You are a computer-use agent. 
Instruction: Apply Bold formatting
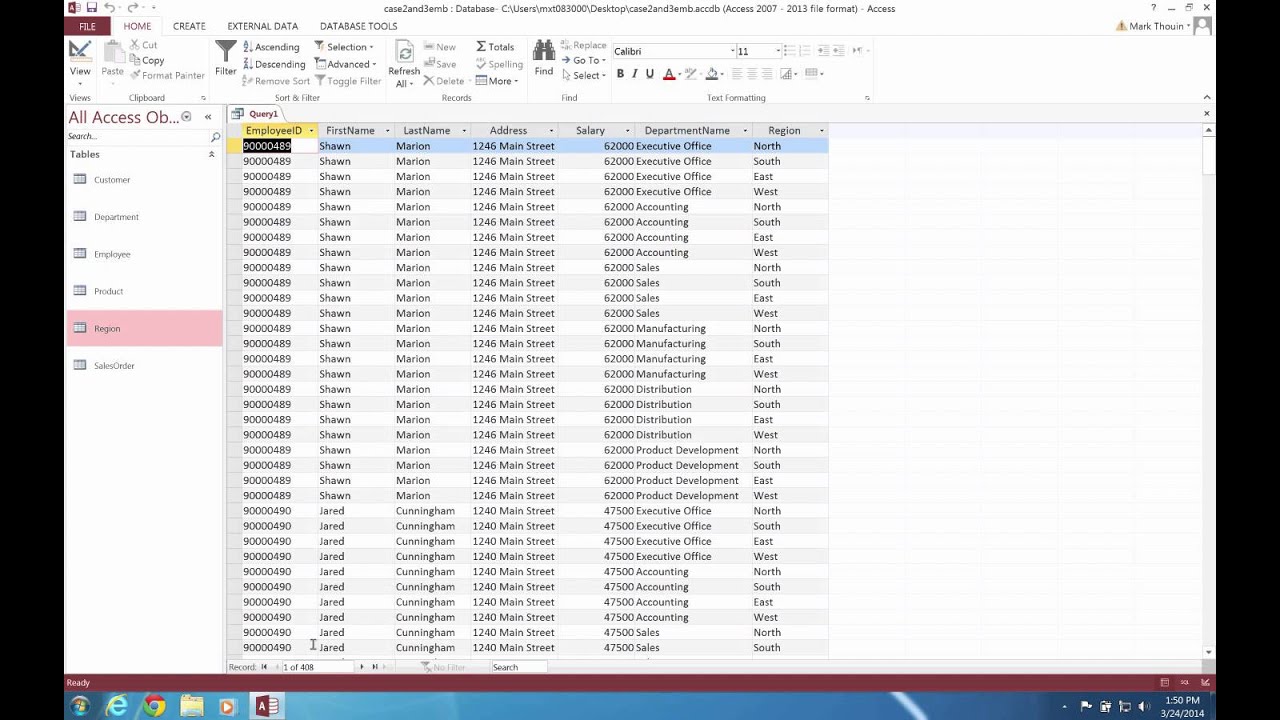[x=620, y=74]
